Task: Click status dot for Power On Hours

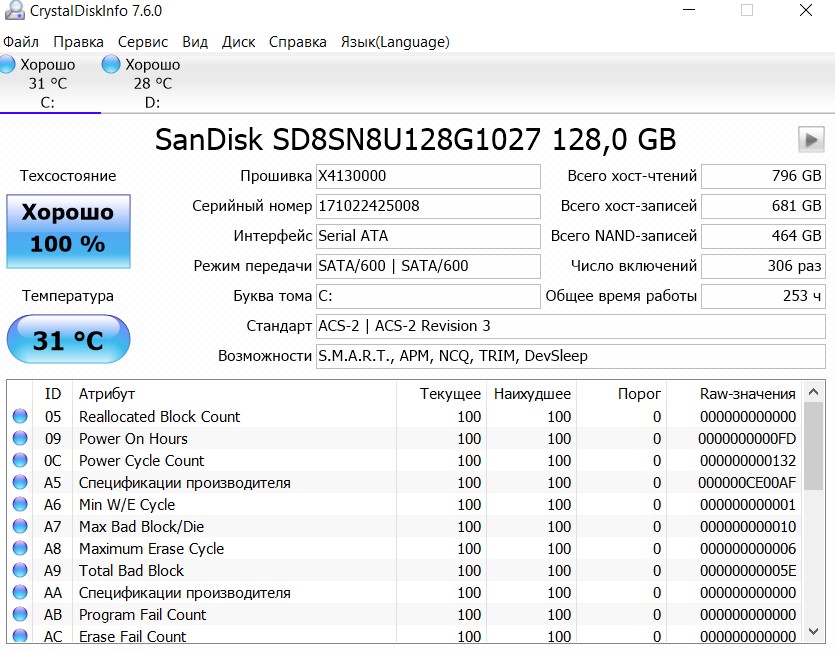Action: [x=20, y=438]
